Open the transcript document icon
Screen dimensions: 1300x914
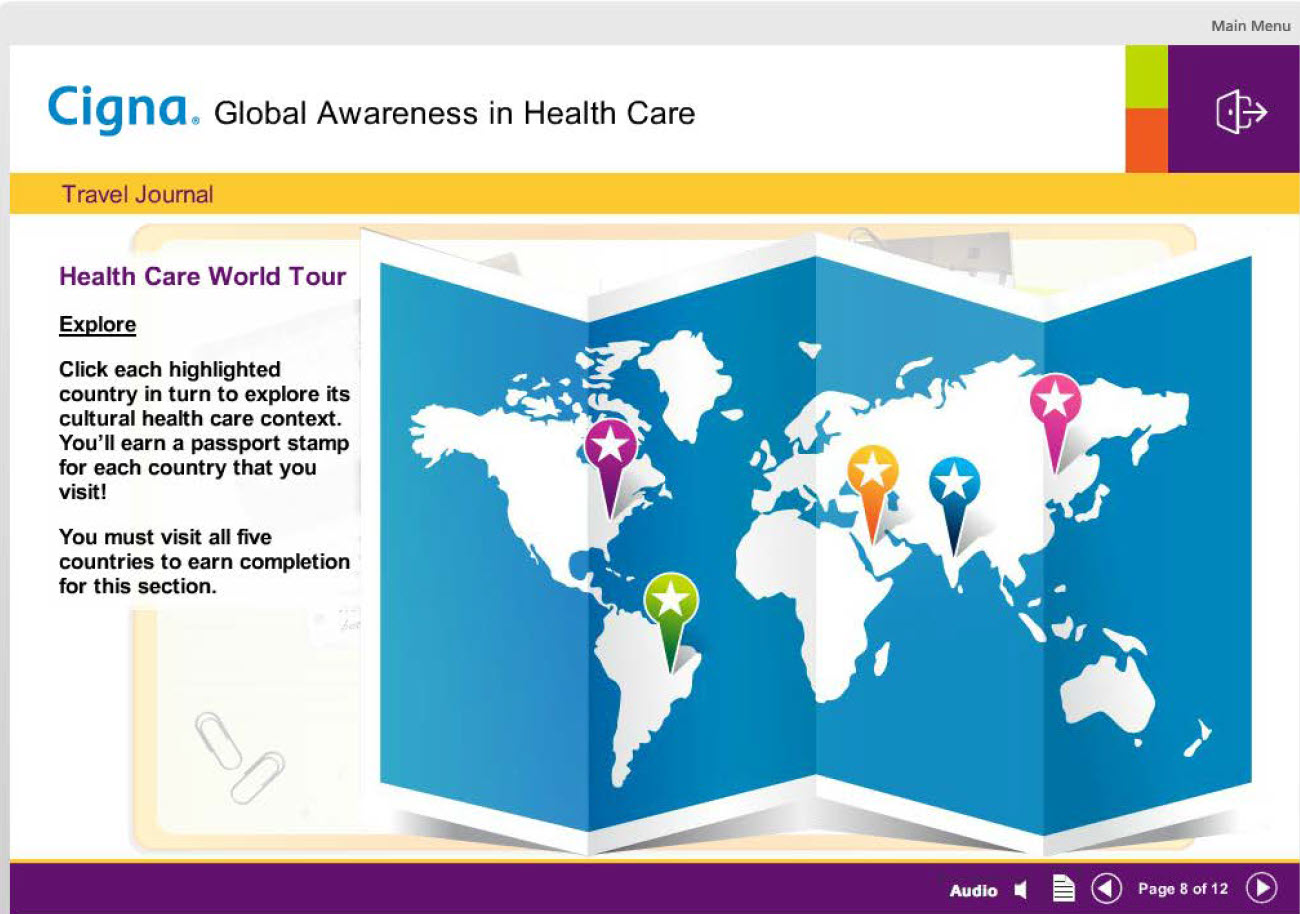click(1063, 887)
